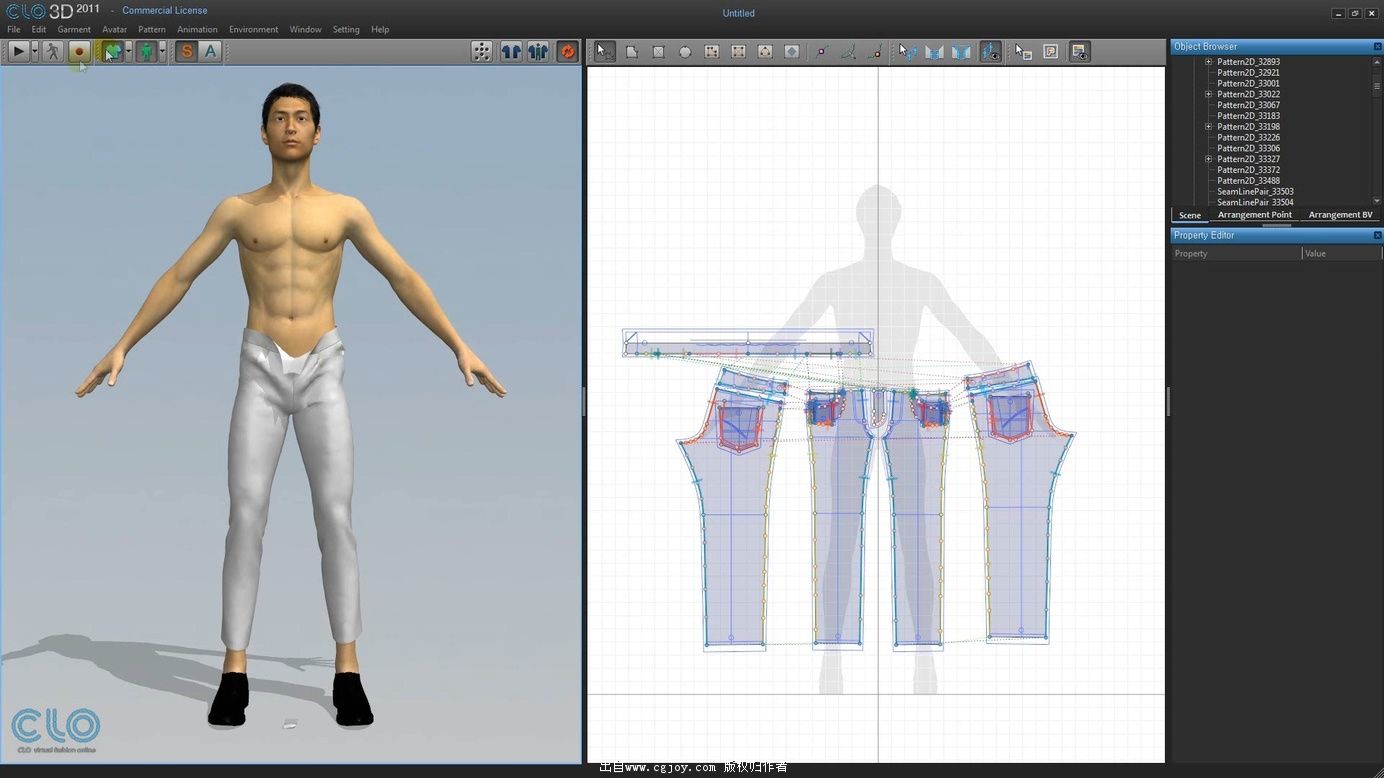Click the record button in 3D toolbar
Screen dimensions: 1384x778
coord(79,51)
